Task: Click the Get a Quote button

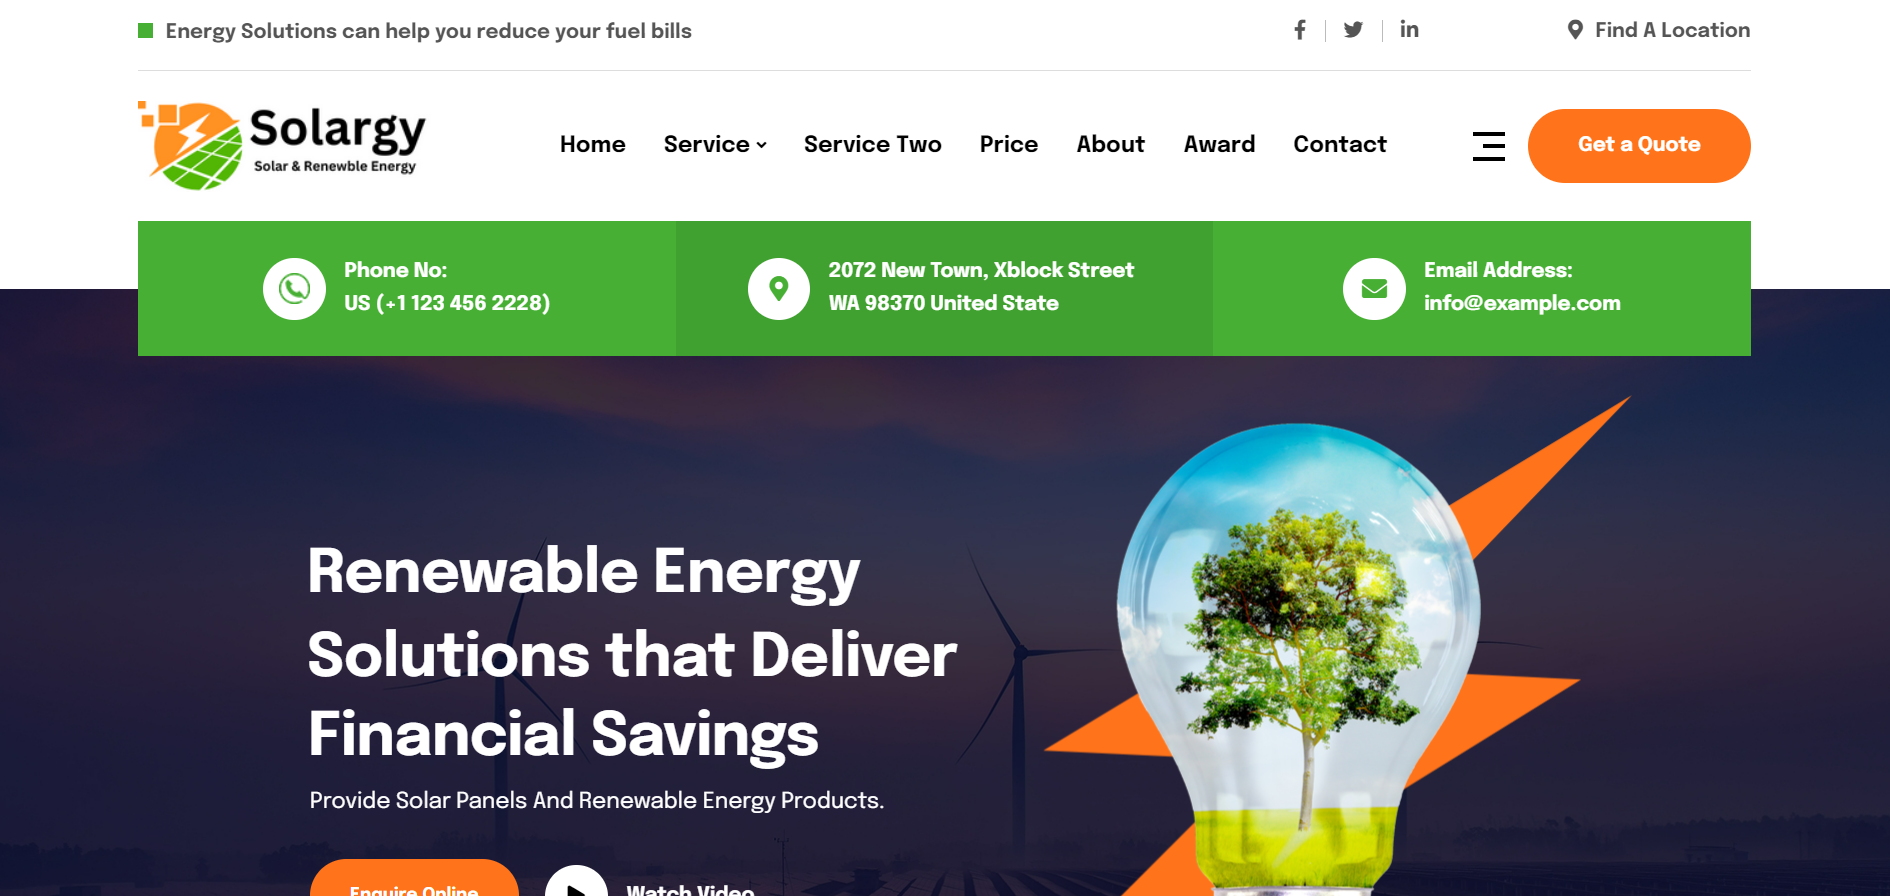Action: pos(1639,146)
